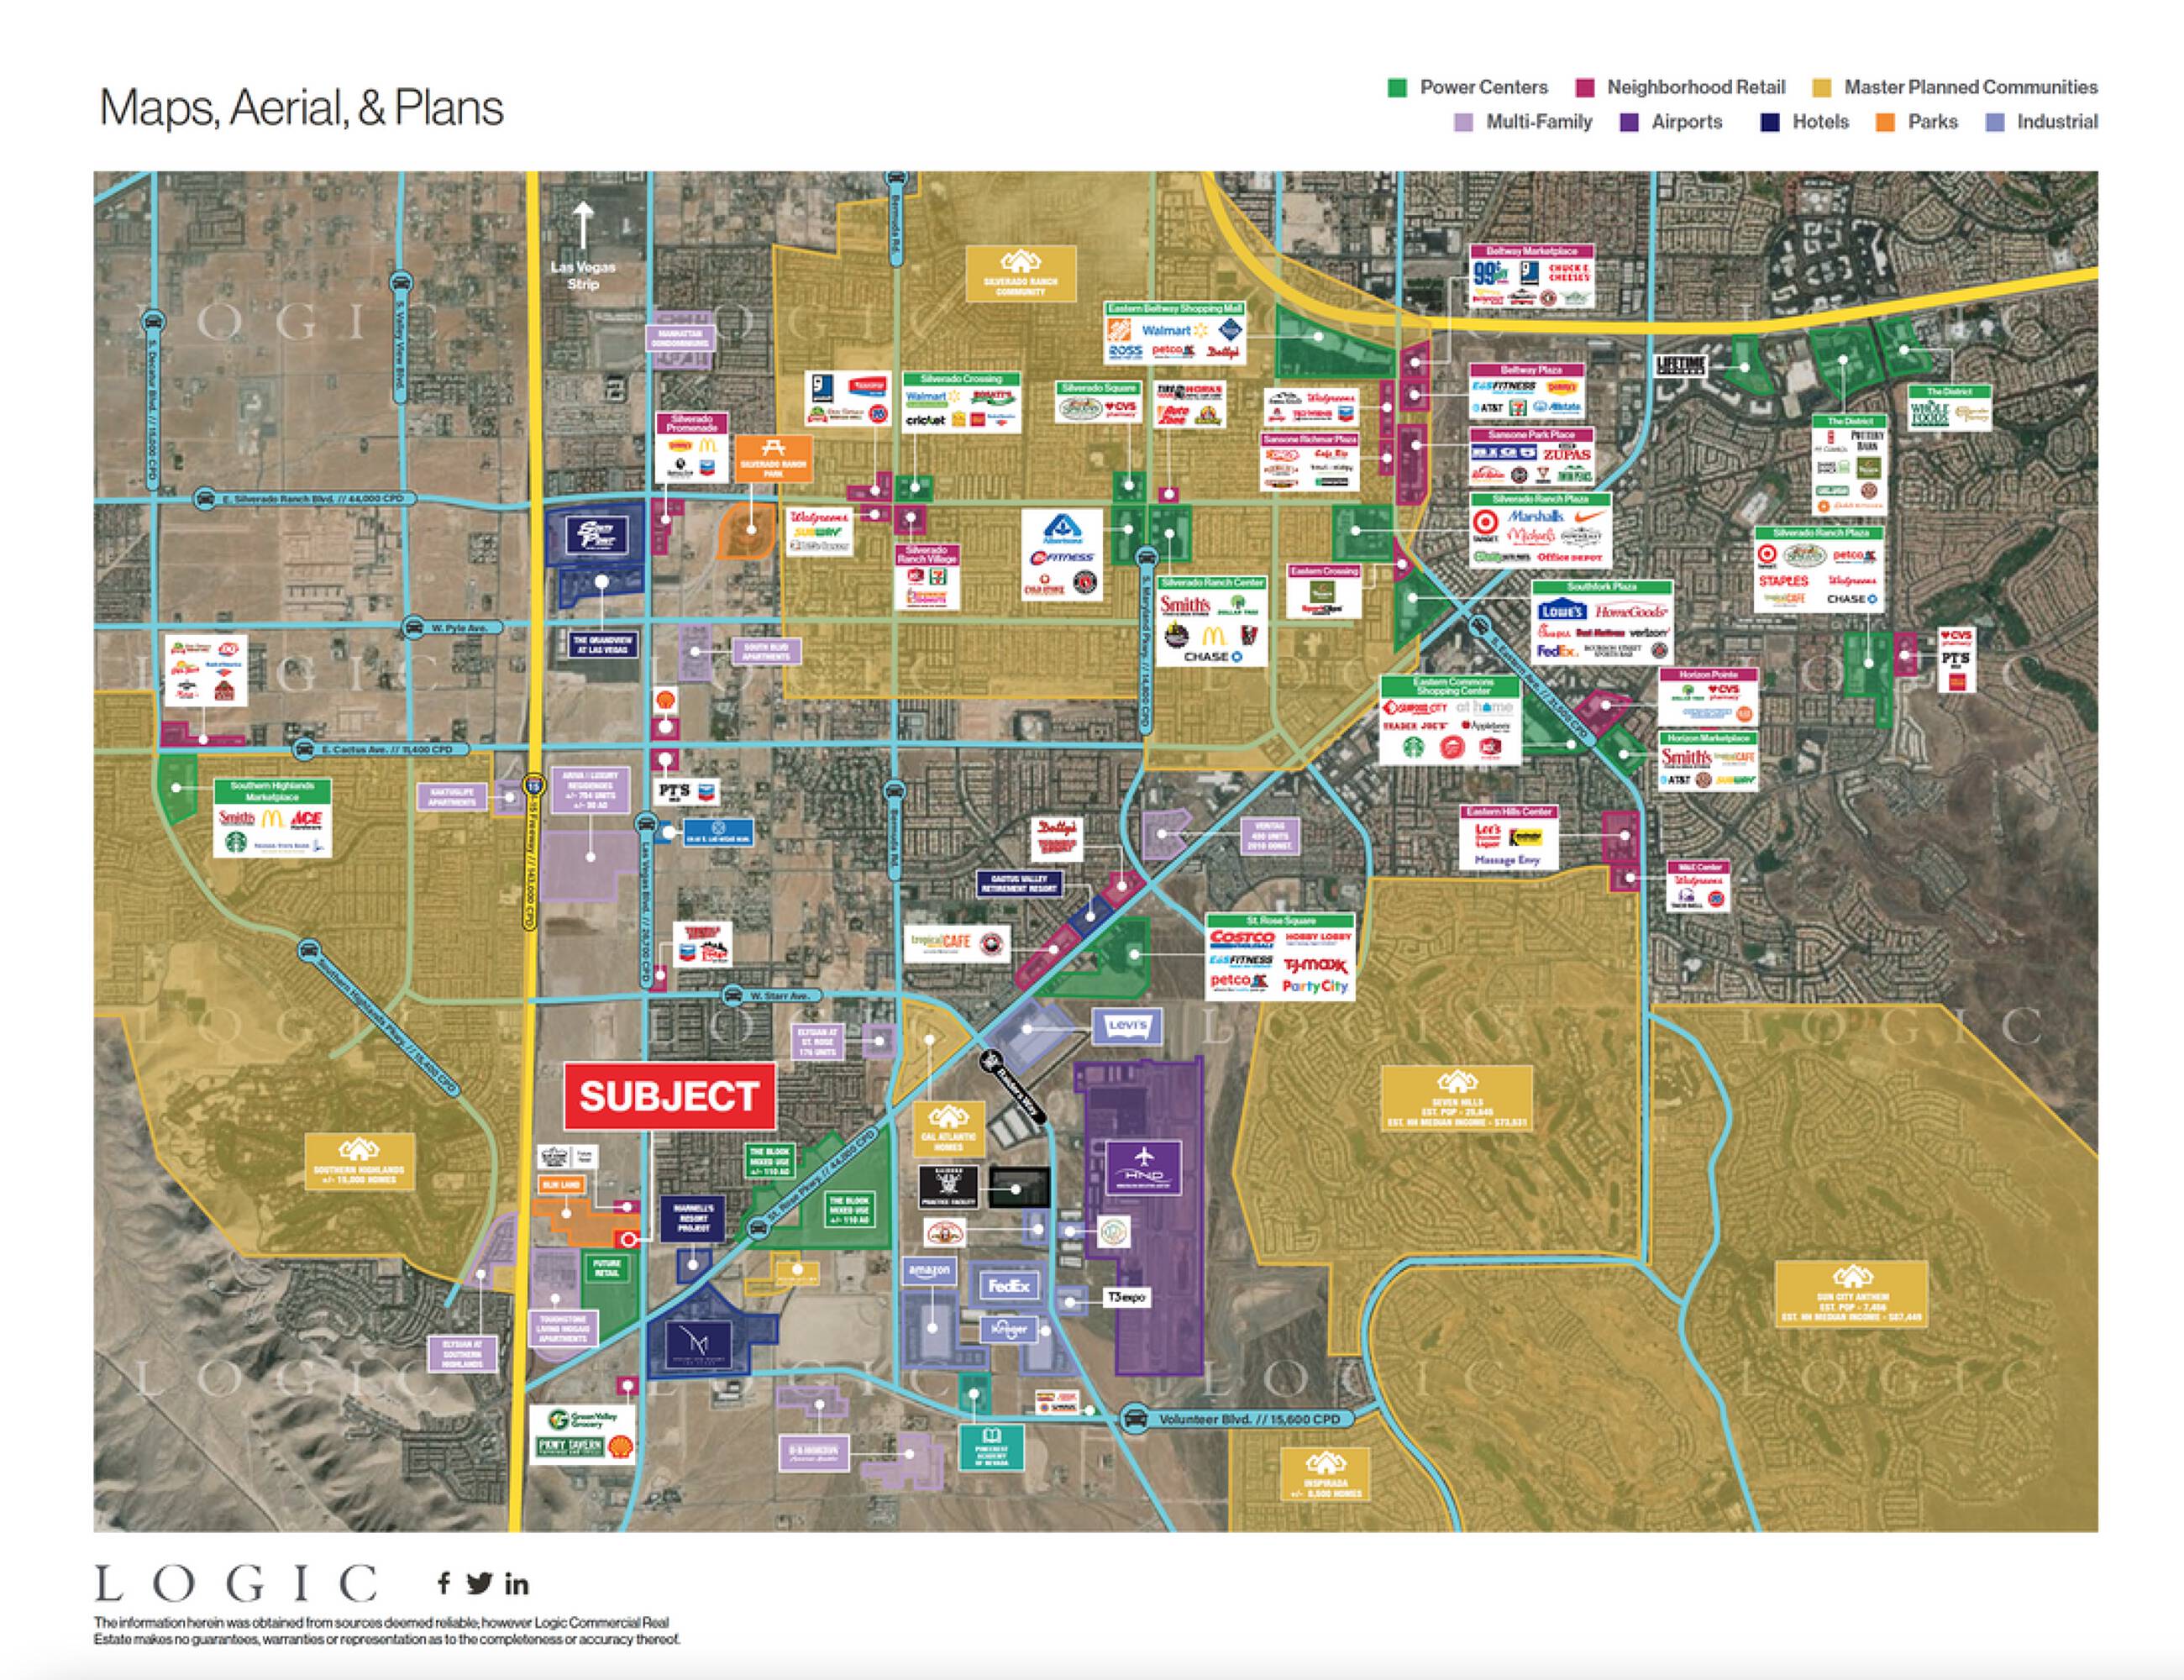Click the Silverado Ranch Park picnic icon
2184x1680 pixels.
click(x=772, y=447)
